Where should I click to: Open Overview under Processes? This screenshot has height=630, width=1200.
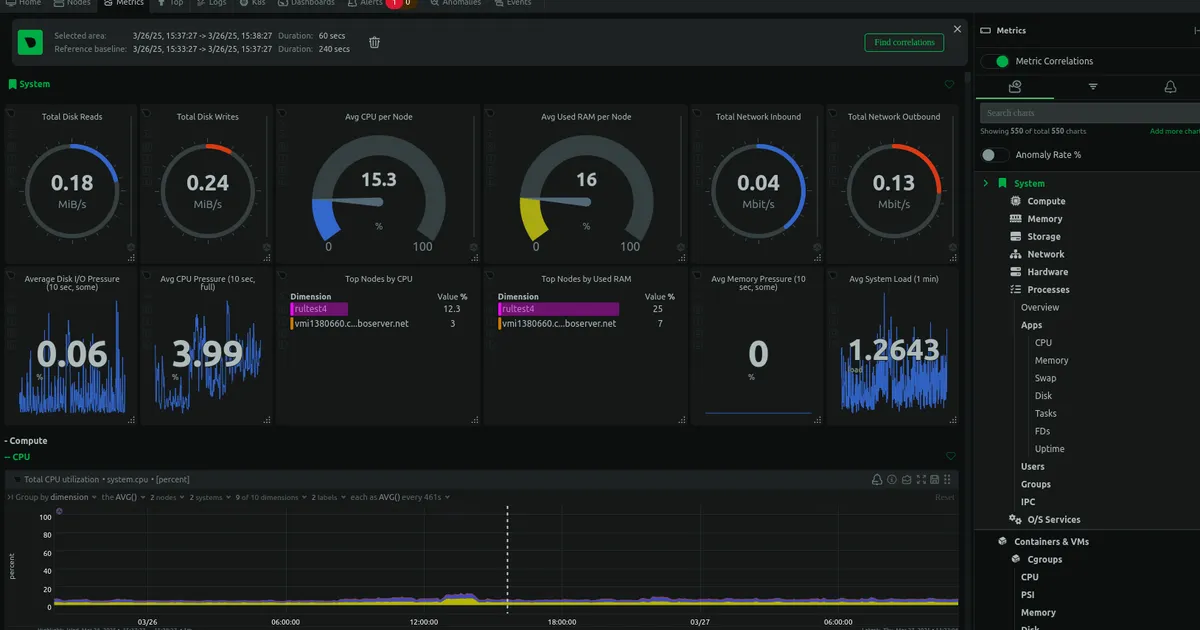coord(1040,307)
